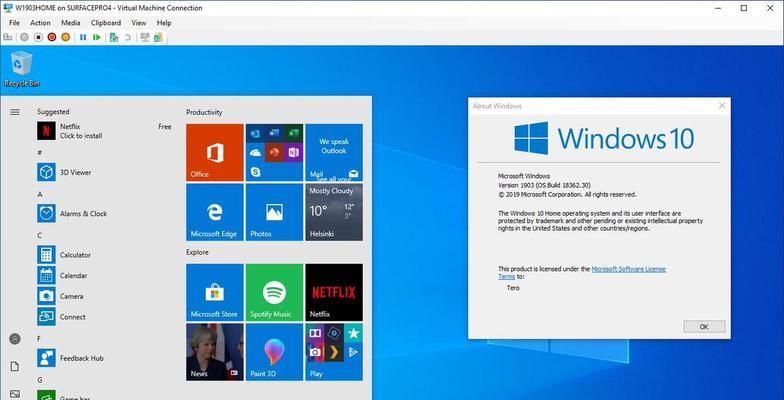Open the Clipboard menu
Viewport: 784px width, 400px height.
[x=106, y=22]
